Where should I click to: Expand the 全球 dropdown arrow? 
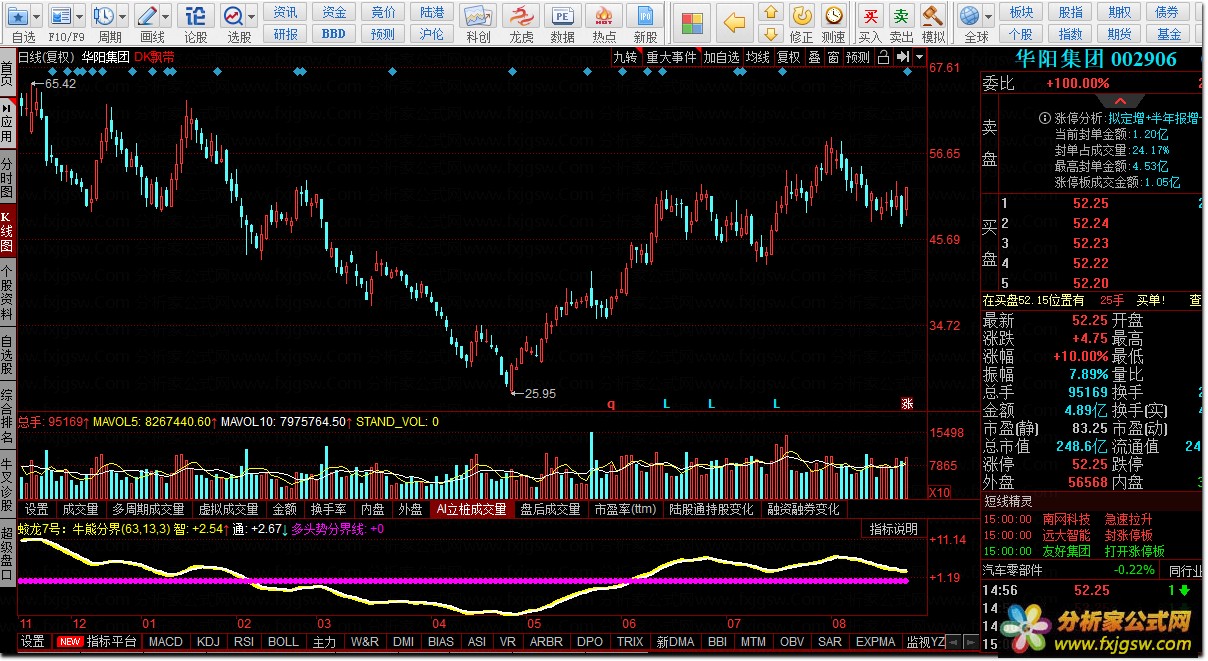coord(987,17)
